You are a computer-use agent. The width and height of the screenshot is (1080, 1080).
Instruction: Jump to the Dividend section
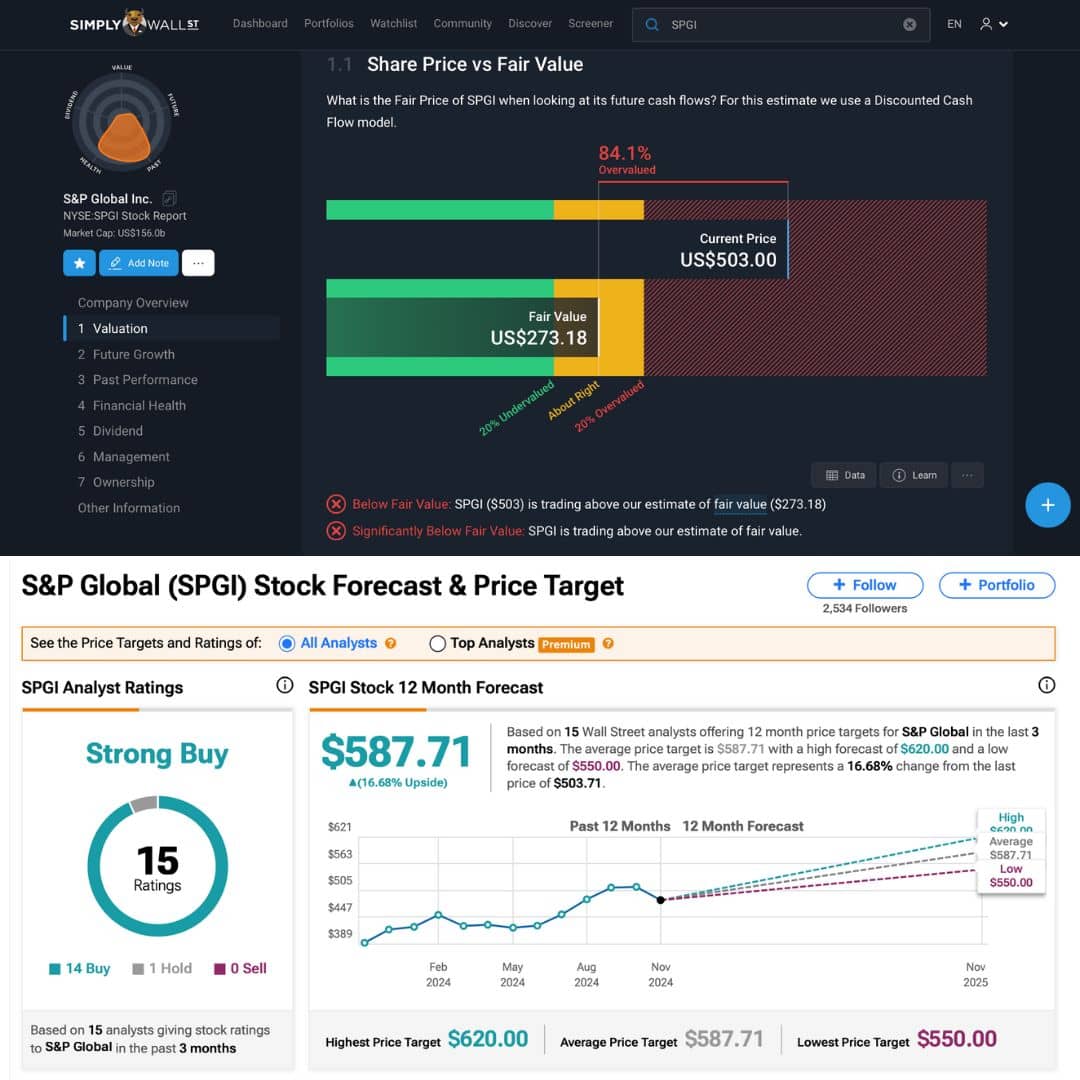point(110,431)
